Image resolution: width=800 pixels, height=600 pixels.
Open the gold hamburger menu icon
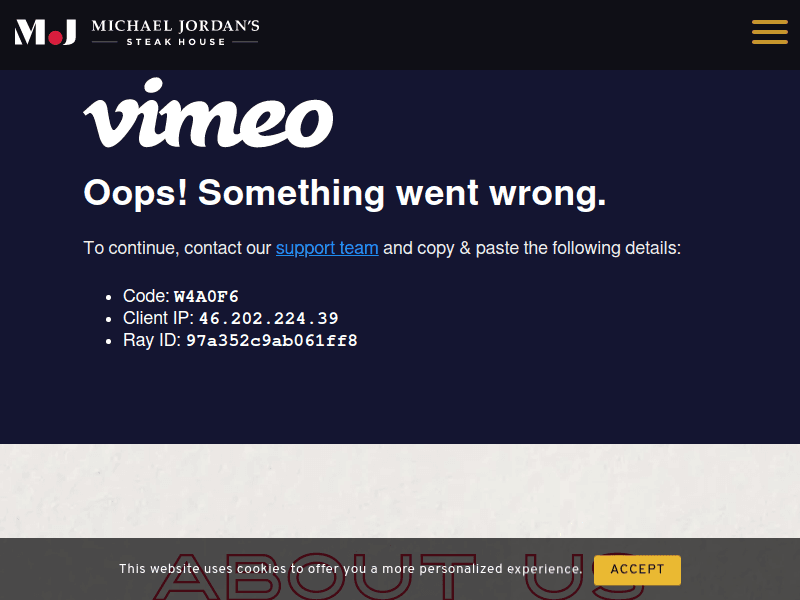769,32
